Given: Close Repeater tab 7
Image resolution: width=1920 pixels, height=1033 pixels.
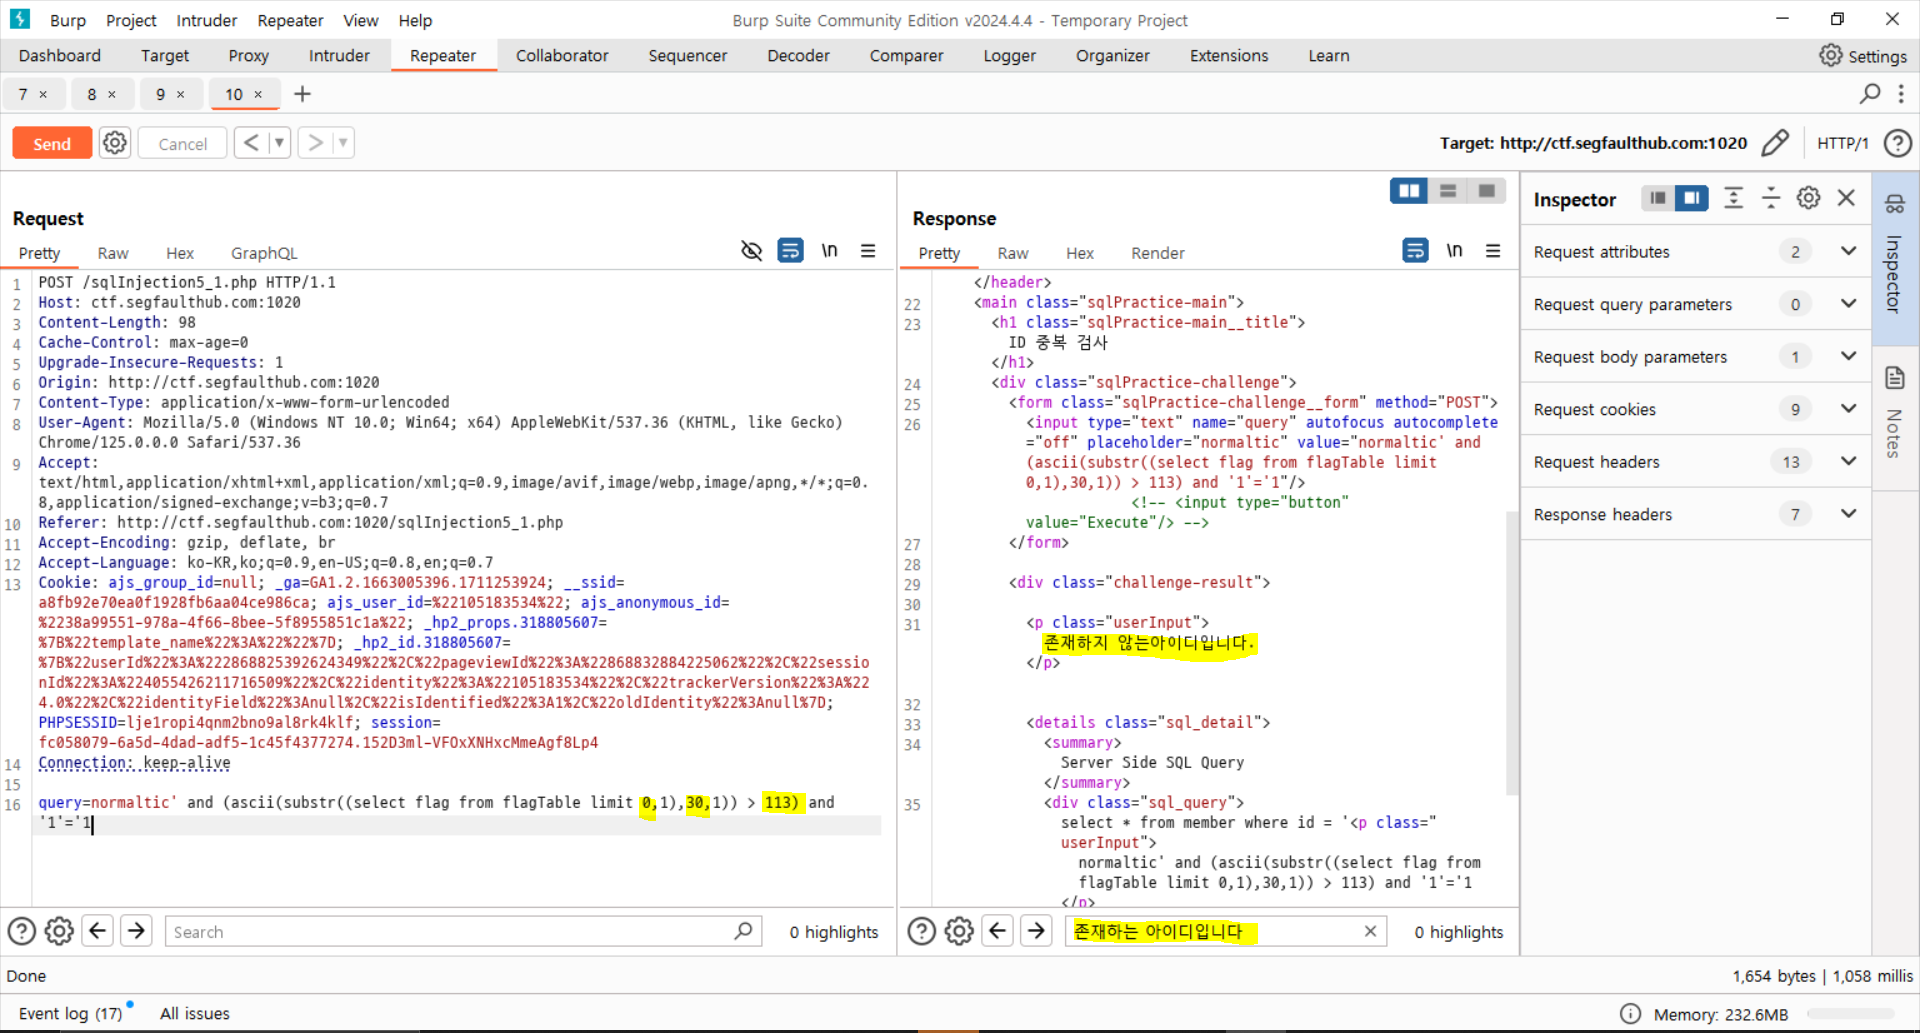Looking at the screenshot, I should [x=43, y=94].
